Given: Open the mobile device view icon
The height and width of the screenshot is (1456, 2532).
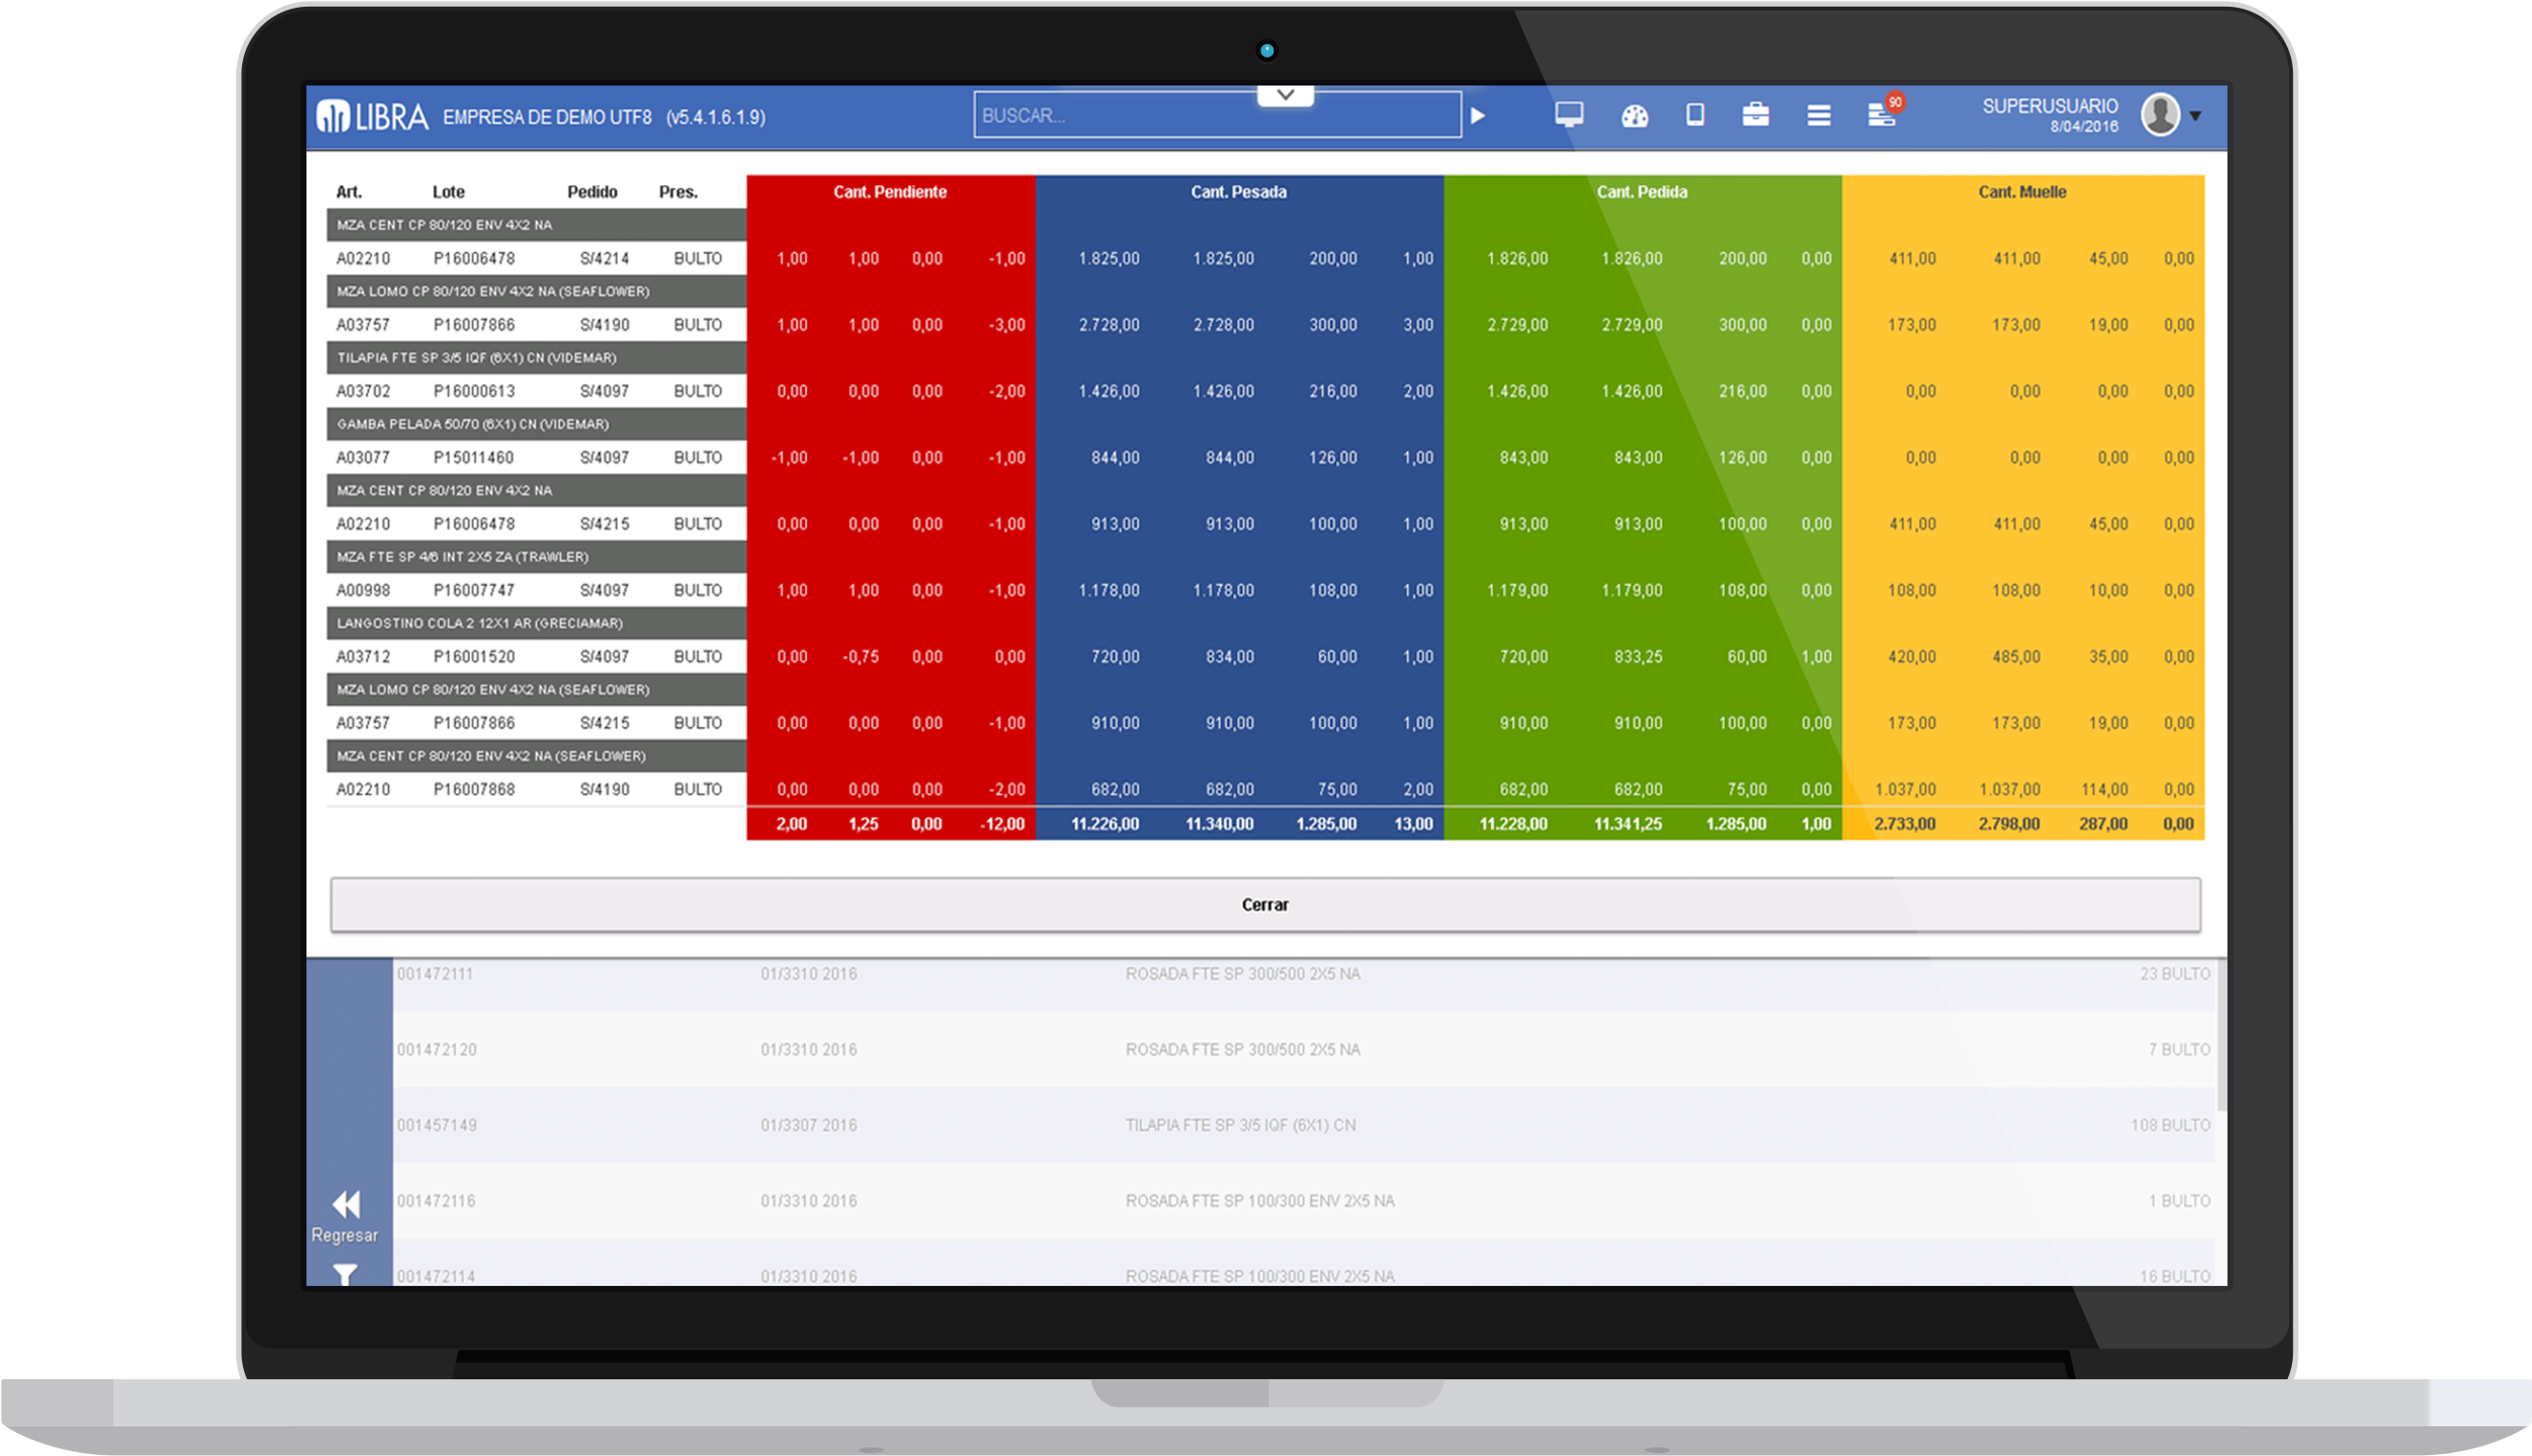Looking at the screenshot, I should [x=1695, y=115].
